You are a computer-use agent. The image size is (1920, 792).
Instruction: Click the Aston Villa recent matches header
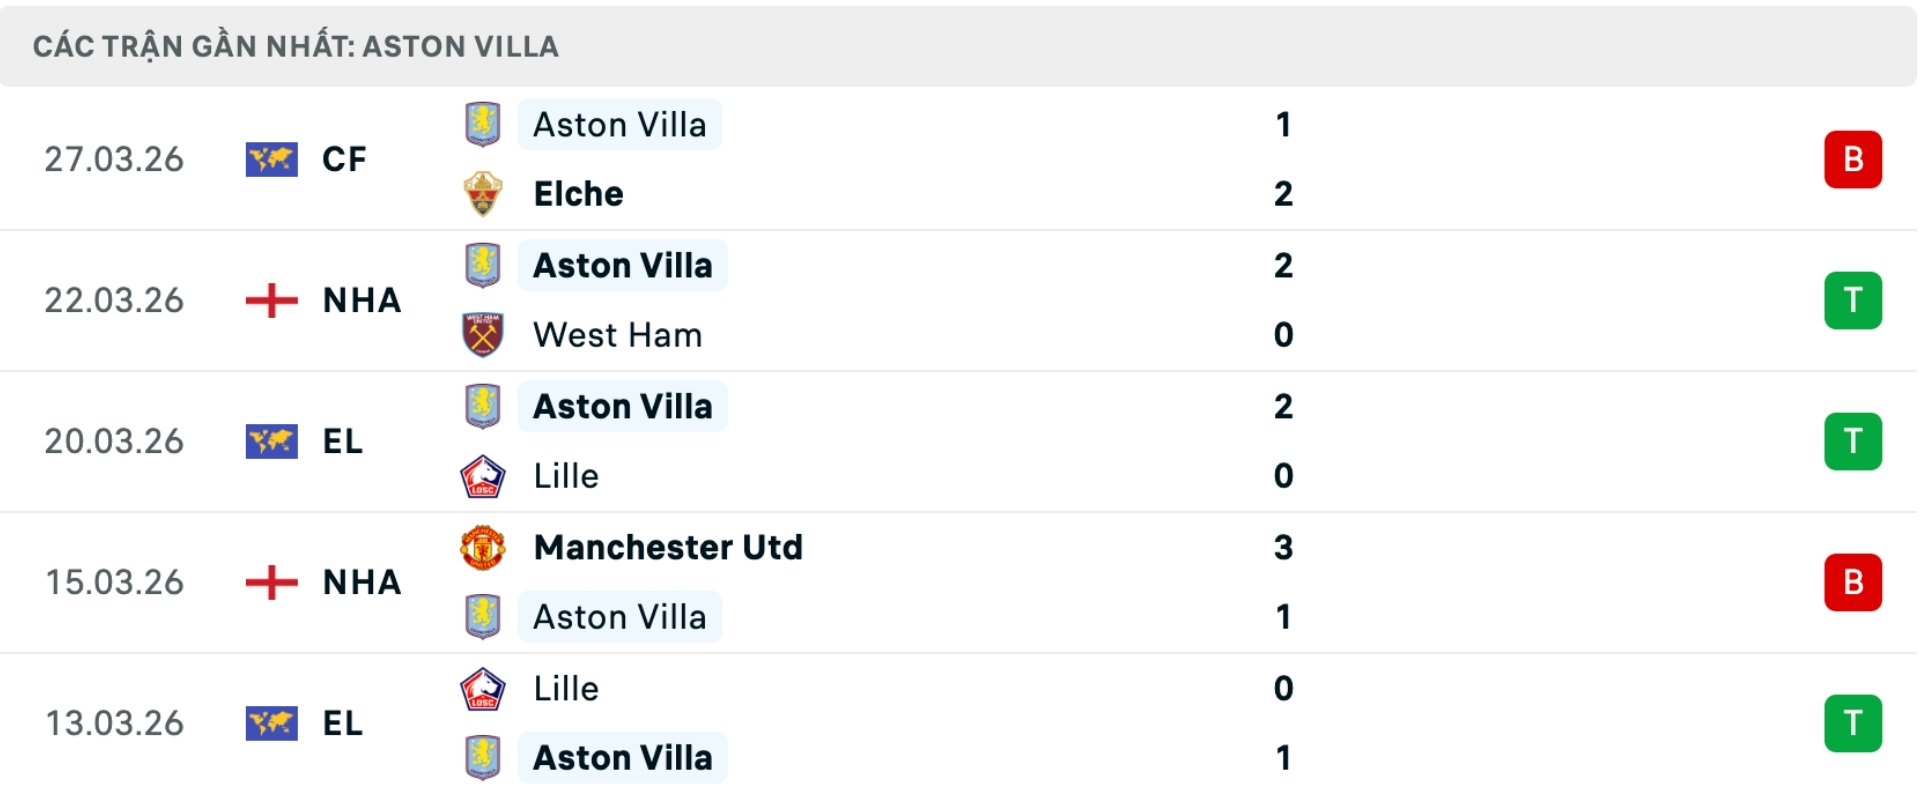click(295, 46)
